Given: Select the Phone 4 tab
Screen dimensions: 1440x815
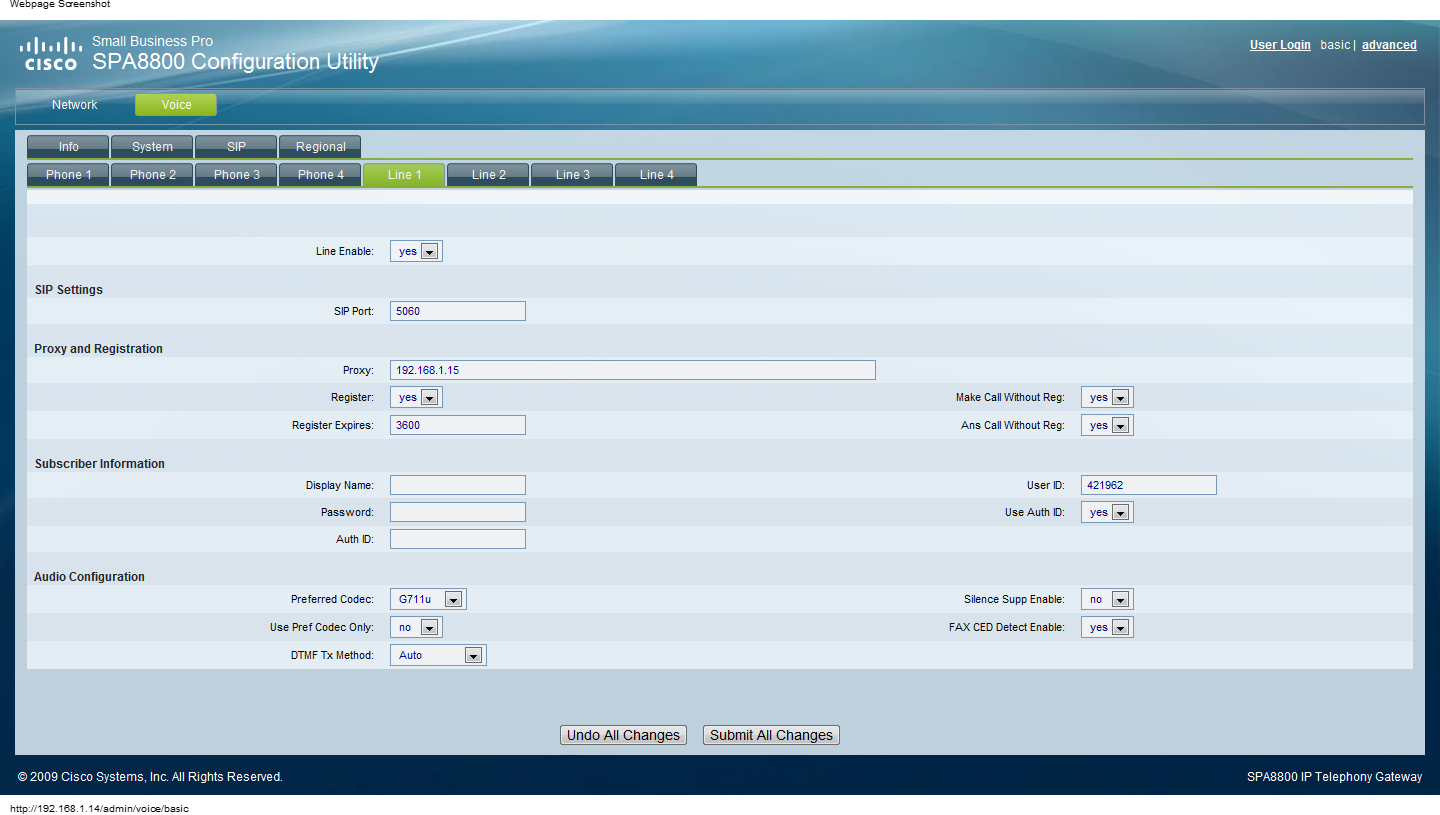Looking at the screenshot, I should (320, 175).
